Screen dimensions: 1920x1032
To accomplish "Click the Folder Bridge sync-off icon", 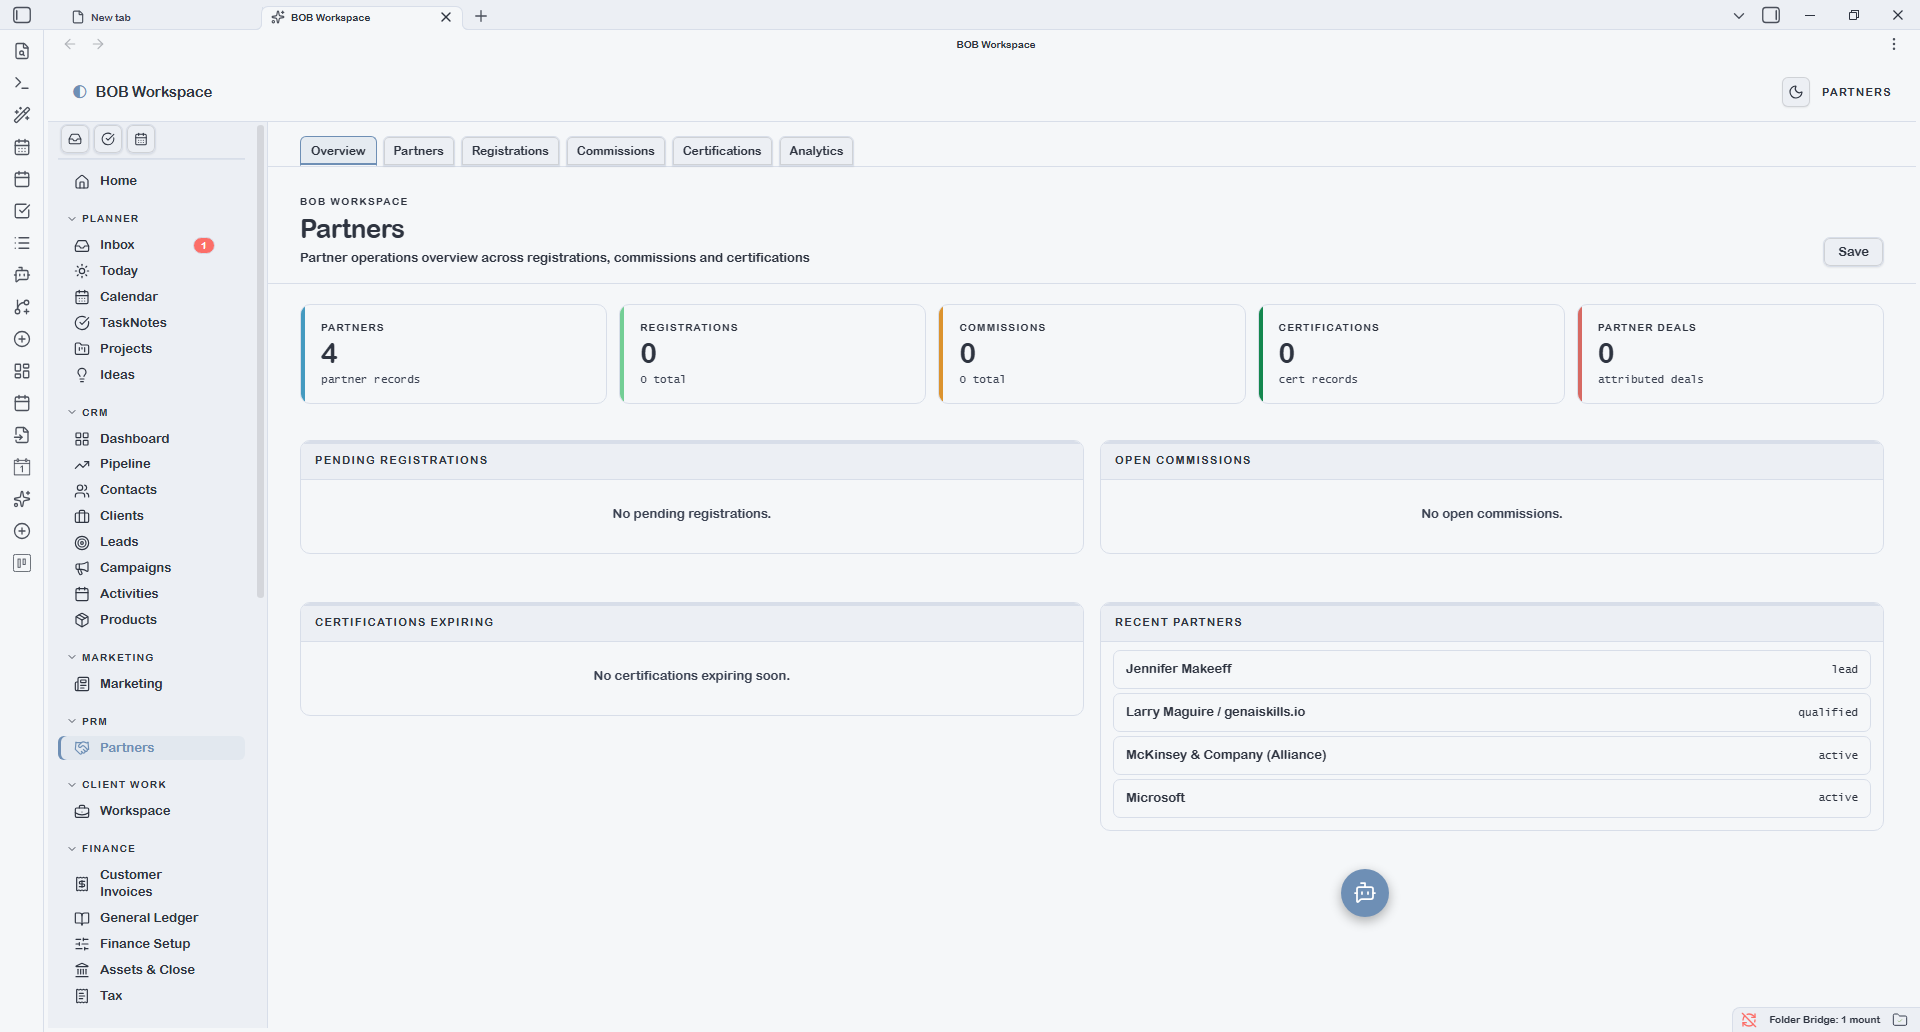I will (x=1749, y=1020).
